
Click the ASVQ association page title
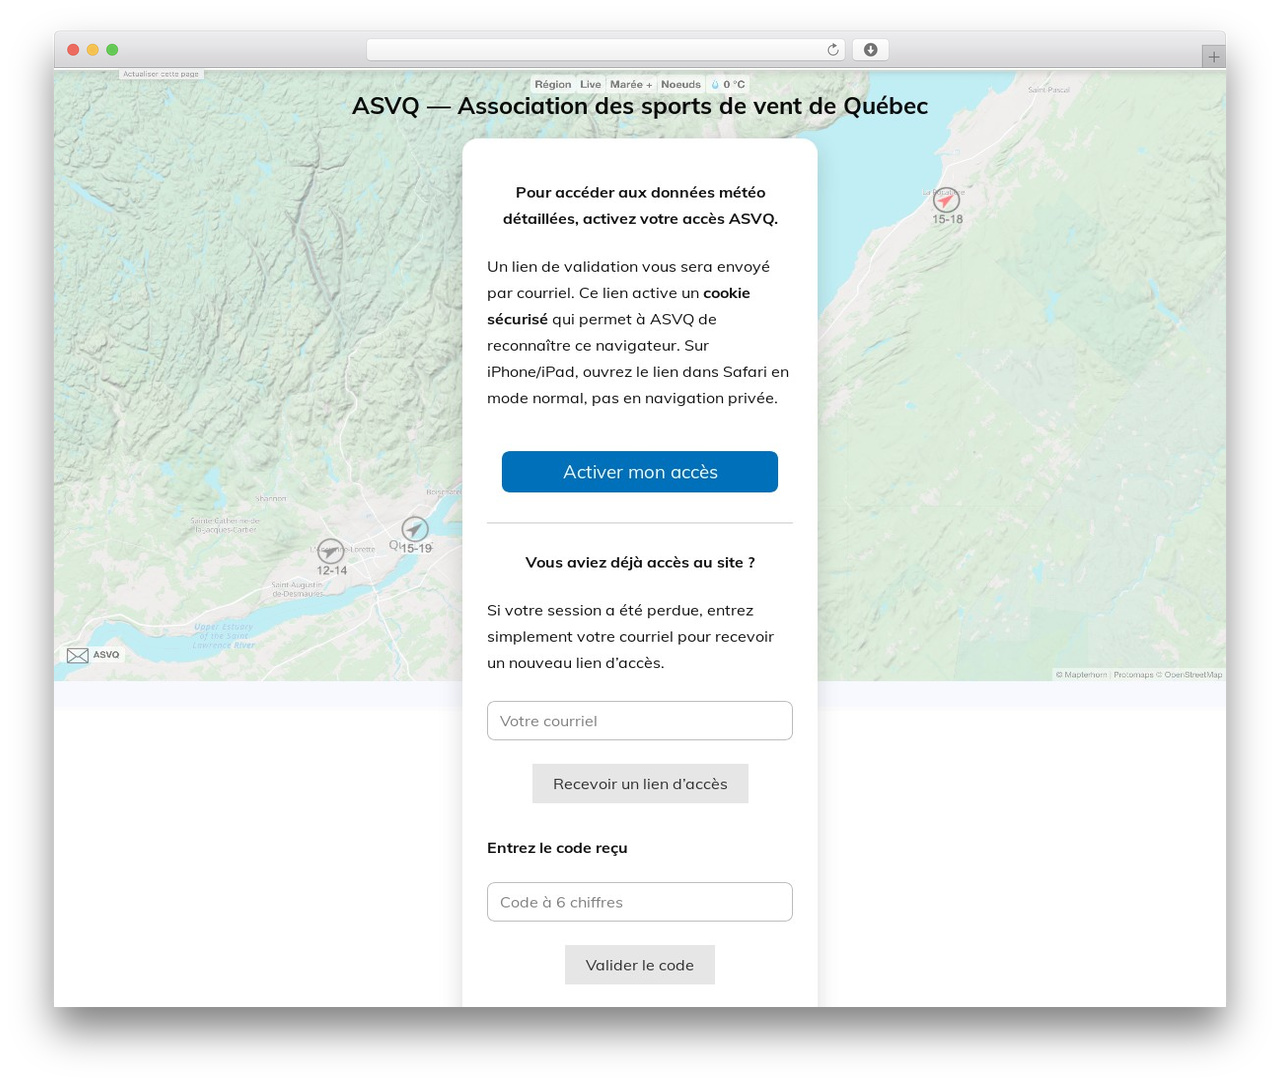[x=640, y=106]
